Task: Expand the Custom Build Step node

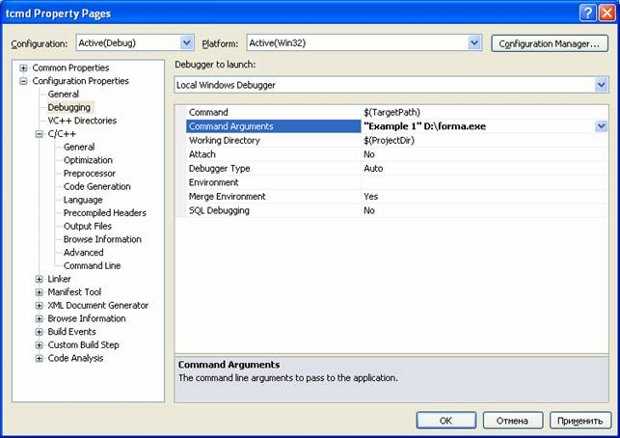Action: pyautogui.click(x=39, y=345)
